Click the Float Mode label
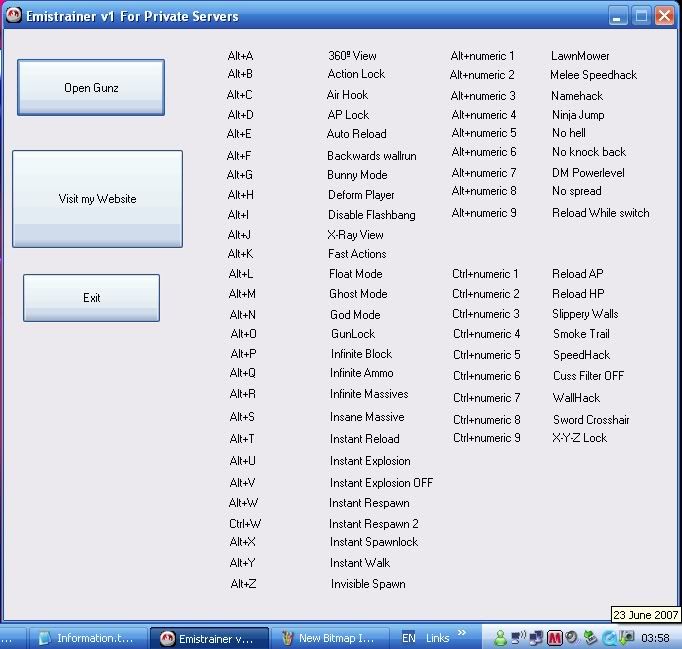The width and height of the screenshot is (682, 649). coord(356,274)
